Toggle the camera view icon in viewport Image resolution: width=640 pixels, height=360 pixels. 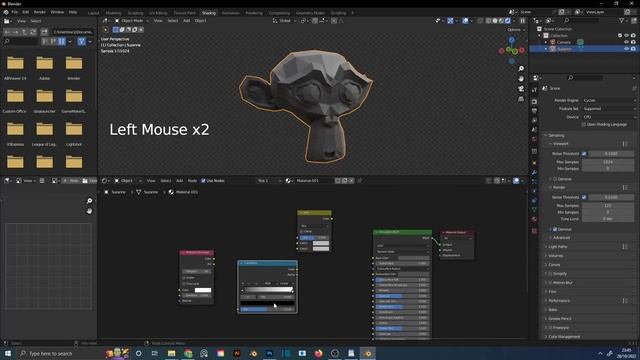521,89
